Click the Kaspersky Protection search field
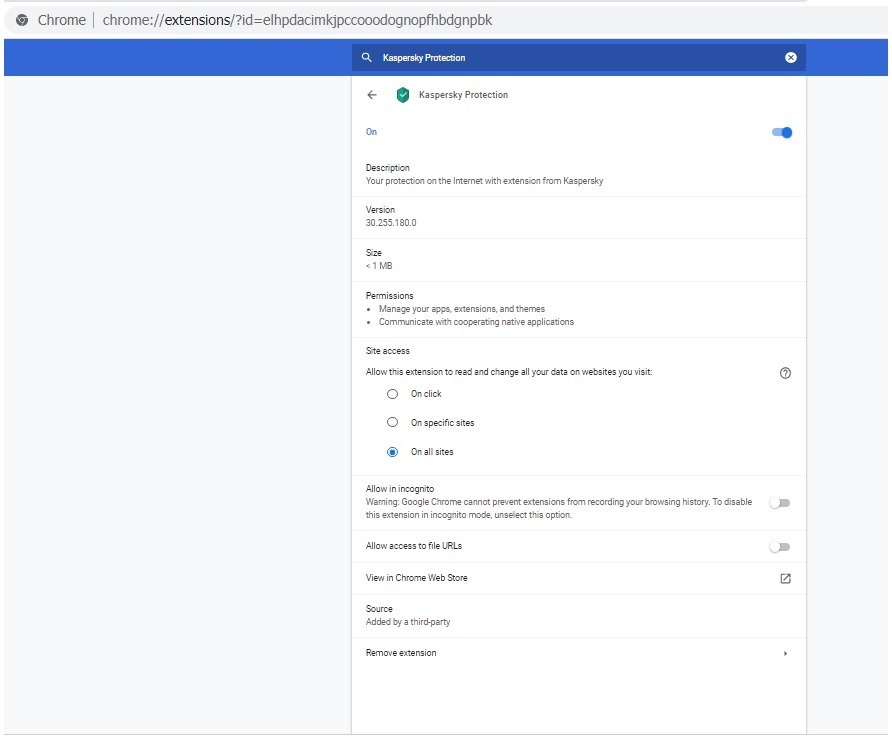Viewport: 892px width, 740px height. pyautogui.click(x=579, y=57)
